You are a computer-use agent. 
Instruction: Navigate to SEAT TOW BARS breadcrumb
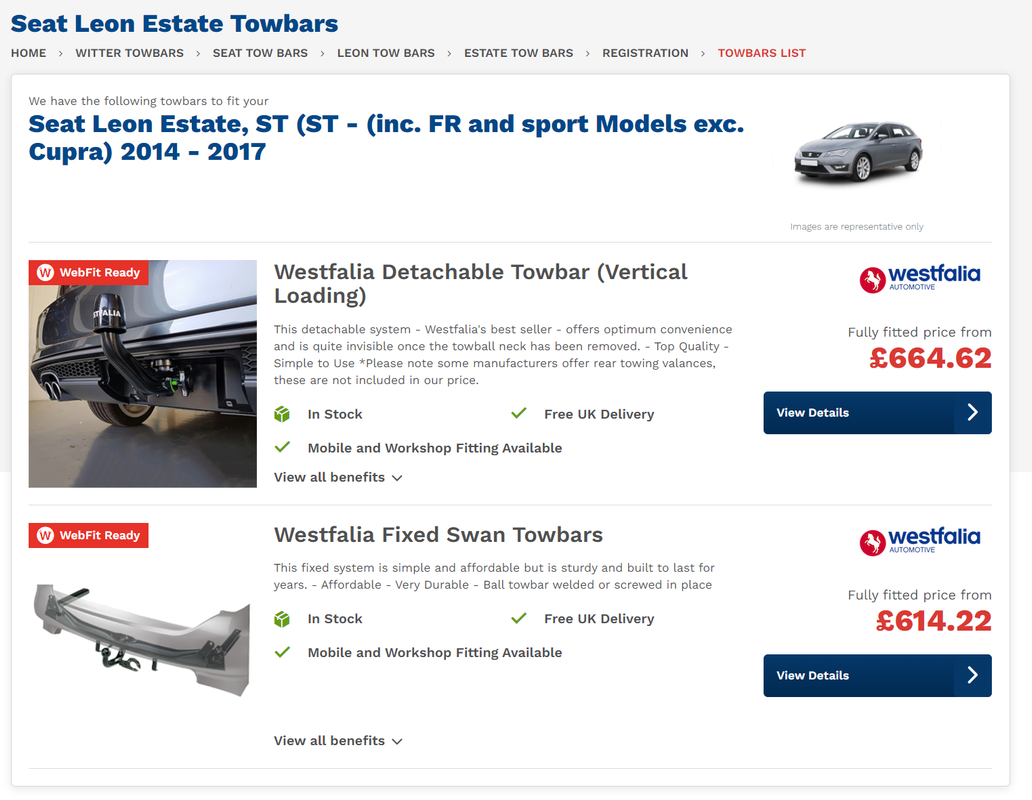pyautogui.click(x=260, y=53)
